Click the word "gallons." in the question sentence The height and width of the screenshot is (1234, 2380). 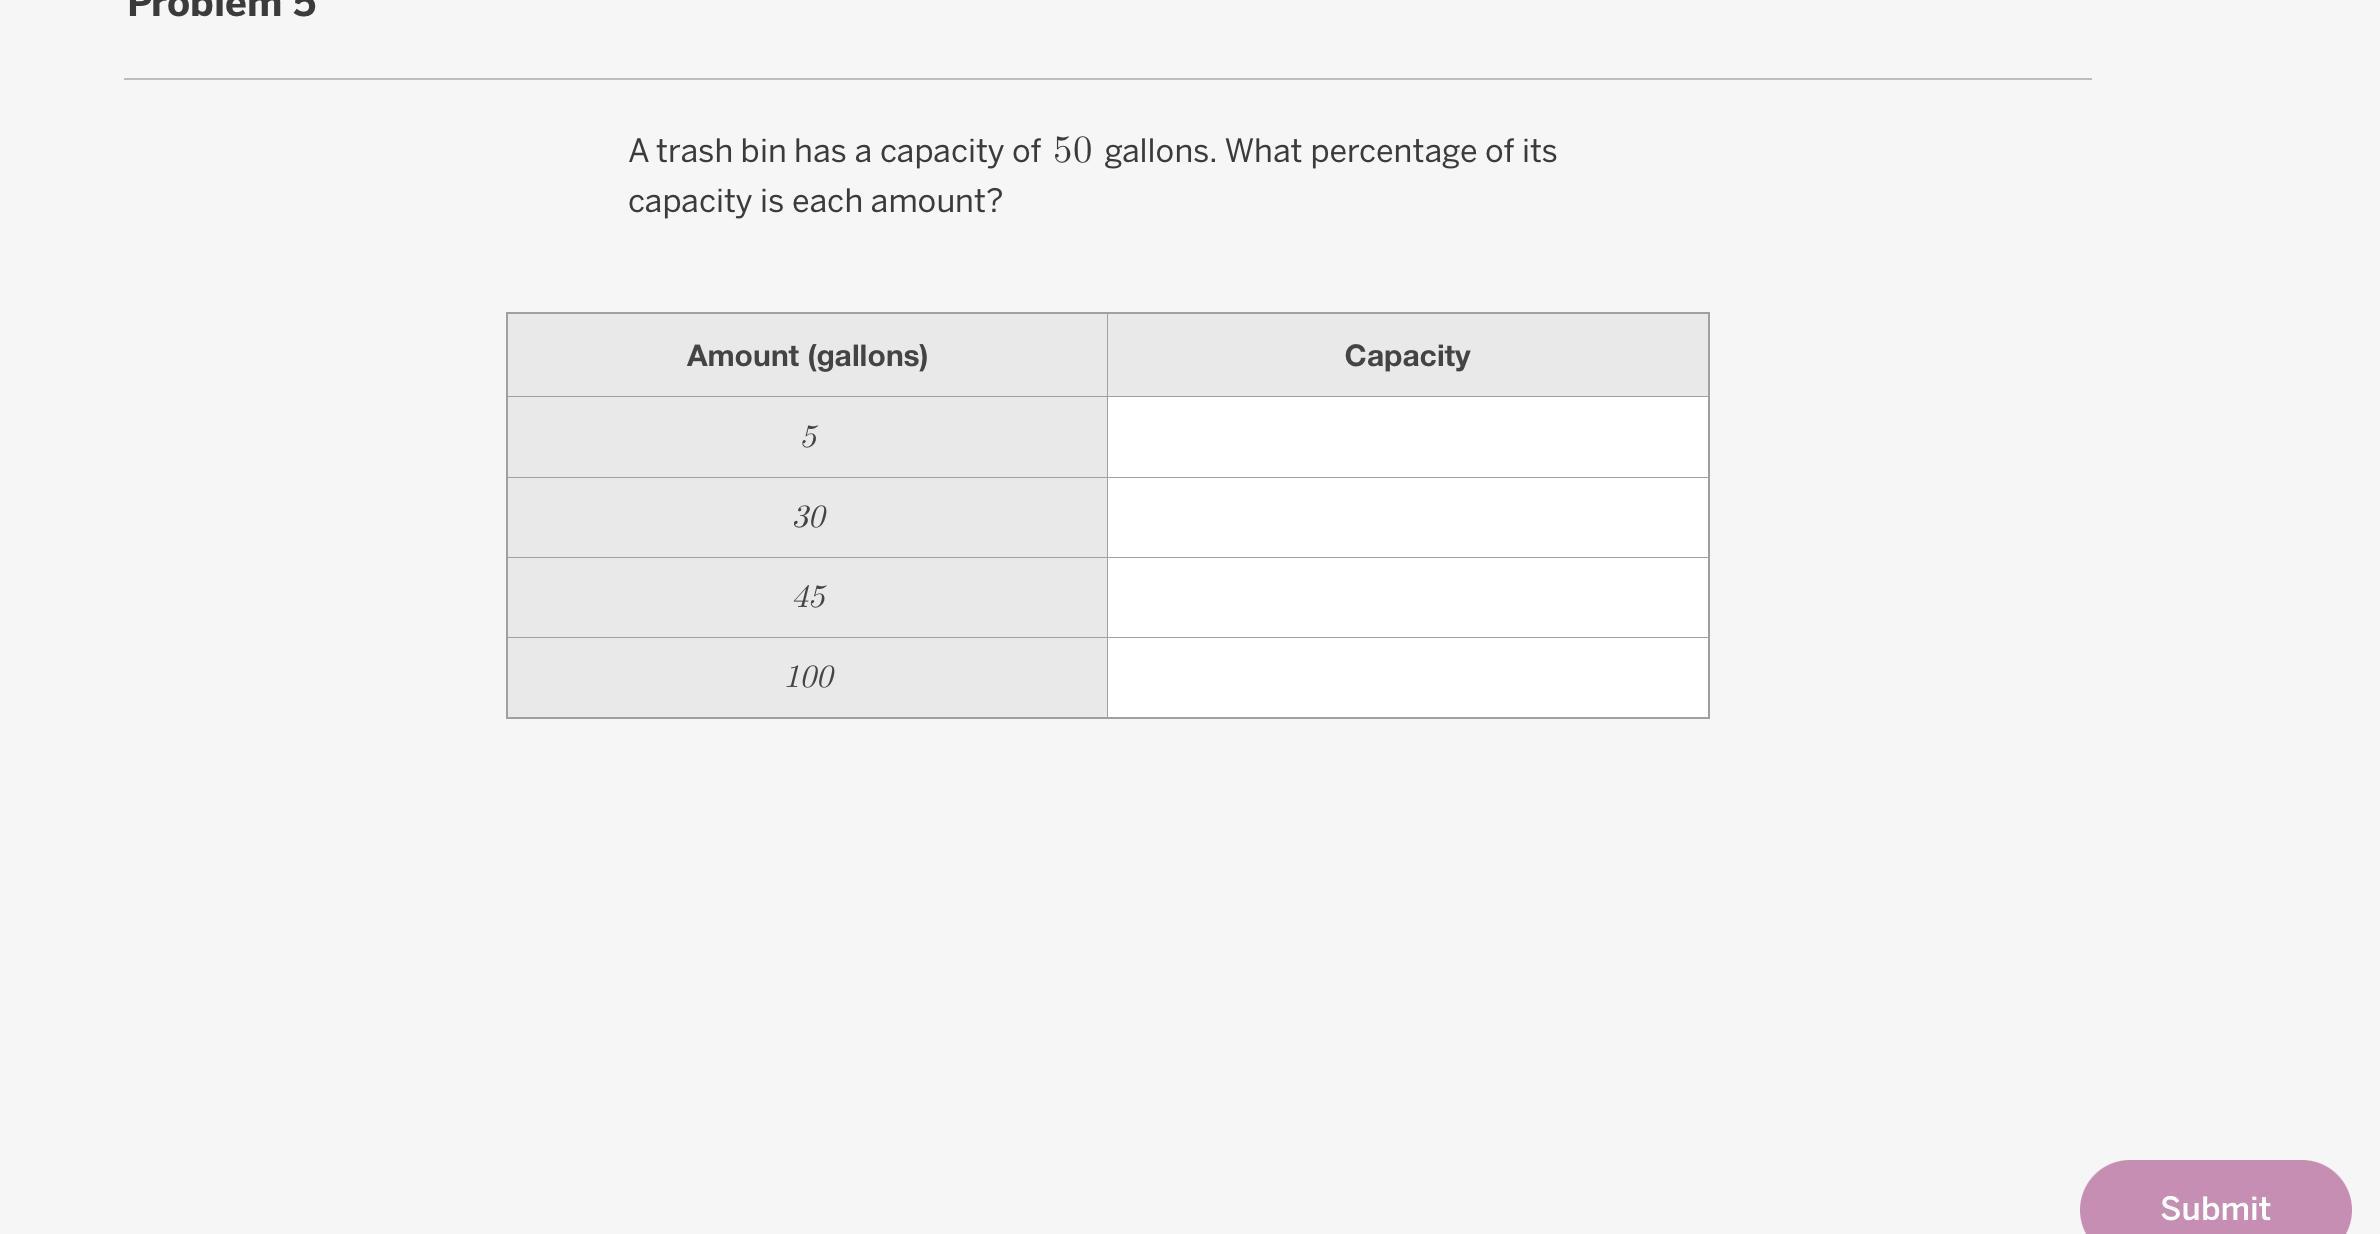[1160, 152]
